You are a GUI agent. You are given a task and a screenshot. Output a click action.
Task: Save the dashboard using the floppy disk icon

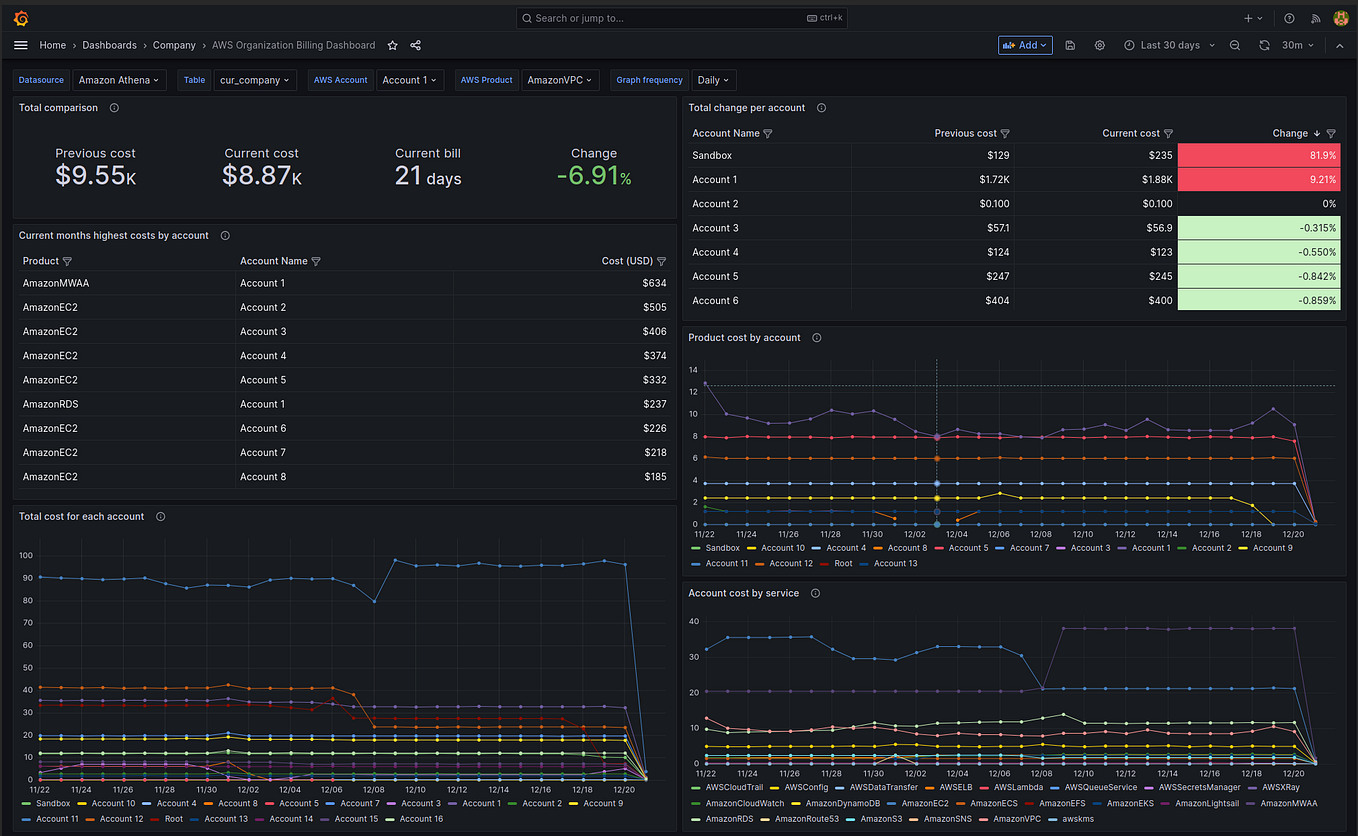tap(1070, 45)
